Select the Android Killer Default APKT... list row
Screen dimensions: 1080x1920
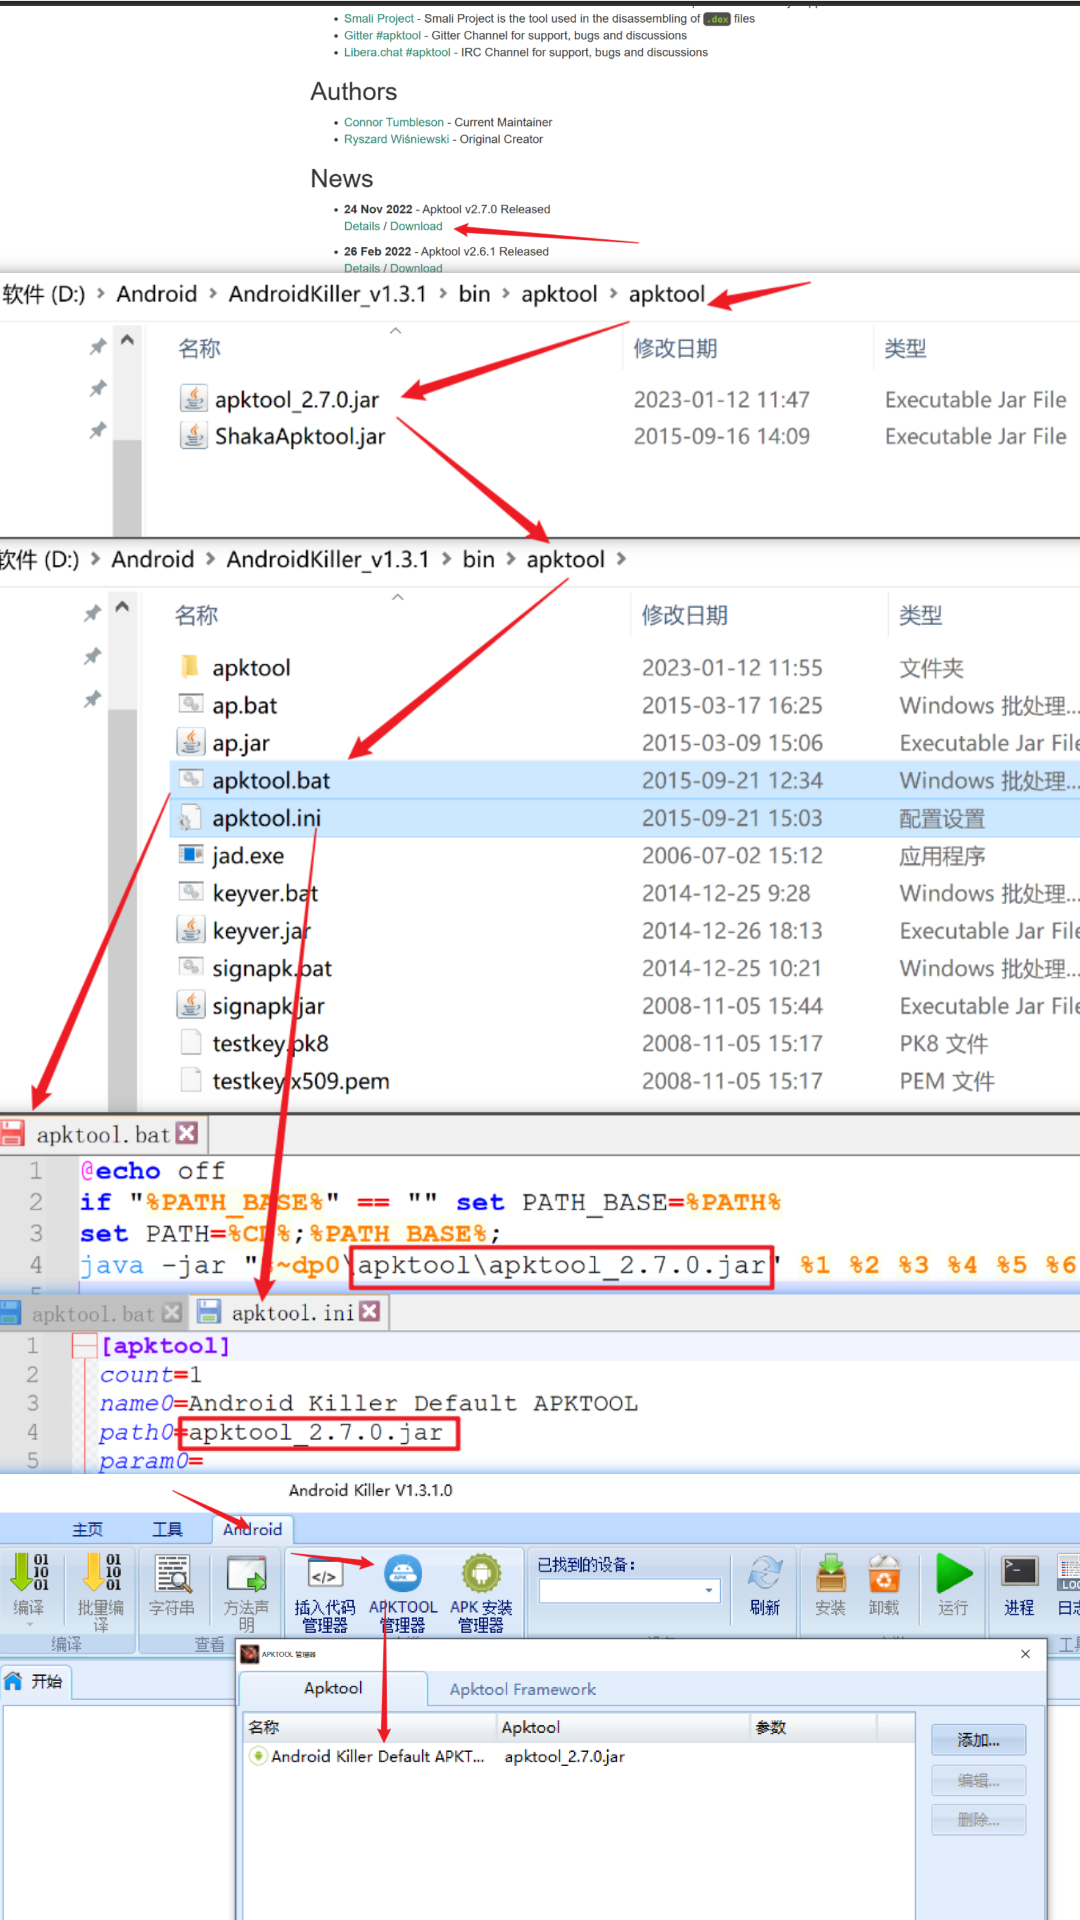coord(580,1756)
